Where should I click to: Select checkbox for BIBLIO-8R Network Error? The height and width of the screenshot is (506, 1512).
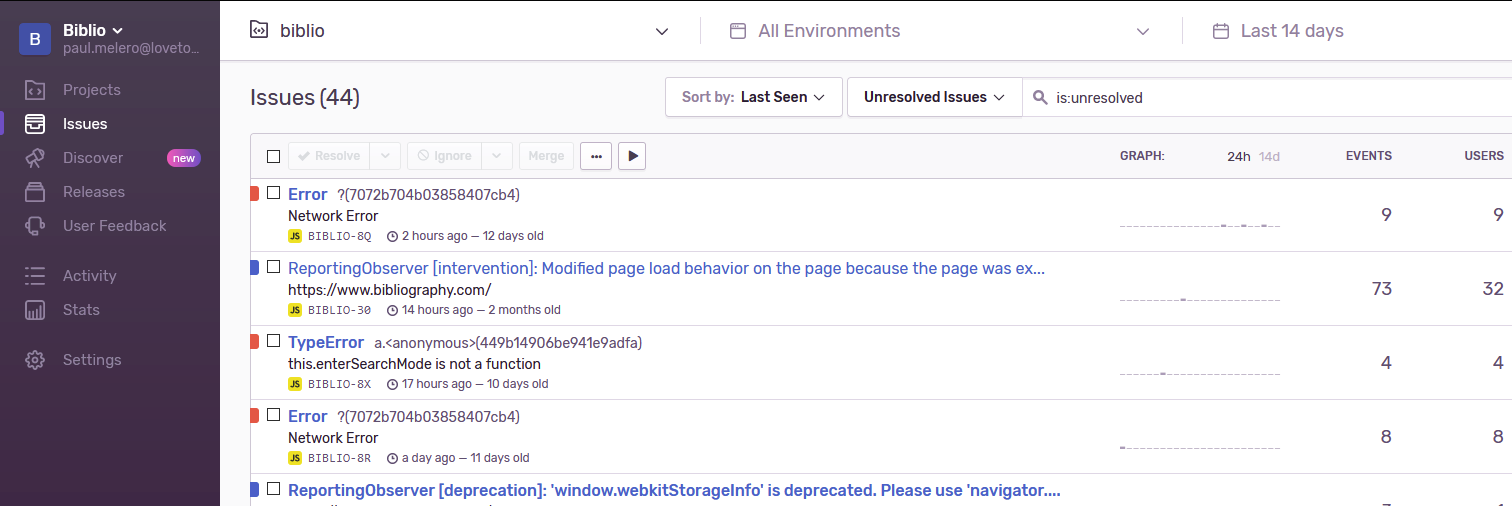click(274, 415)
